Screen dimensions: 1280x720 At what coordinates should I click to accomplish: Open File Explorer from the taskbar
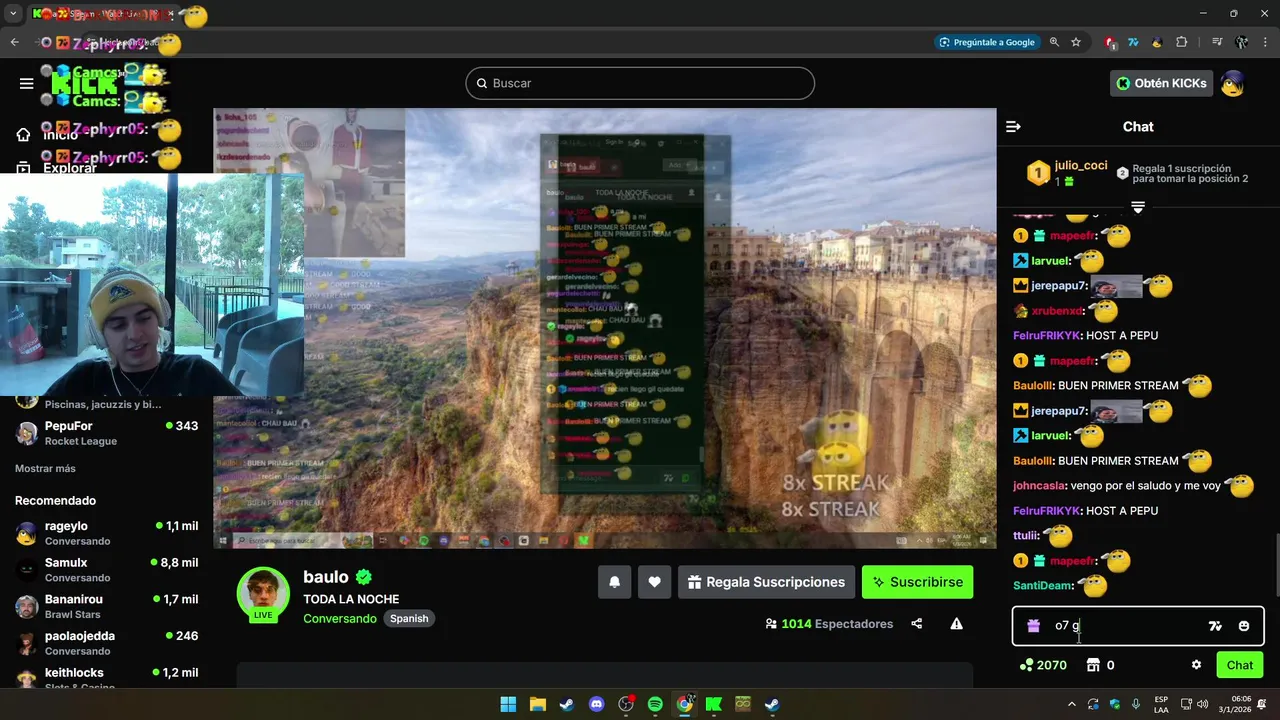coord(537,704)
